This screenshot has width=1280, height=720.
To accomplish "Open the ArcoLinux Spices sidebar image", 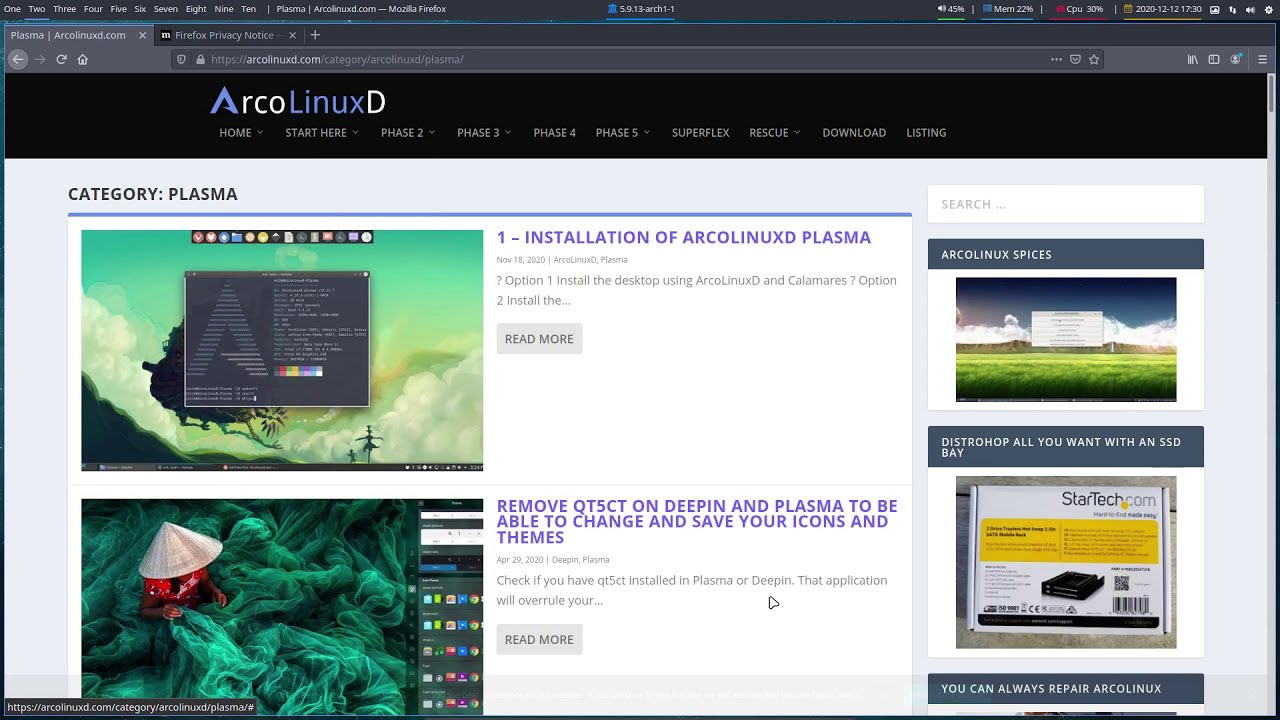I will click(1066, 340).
